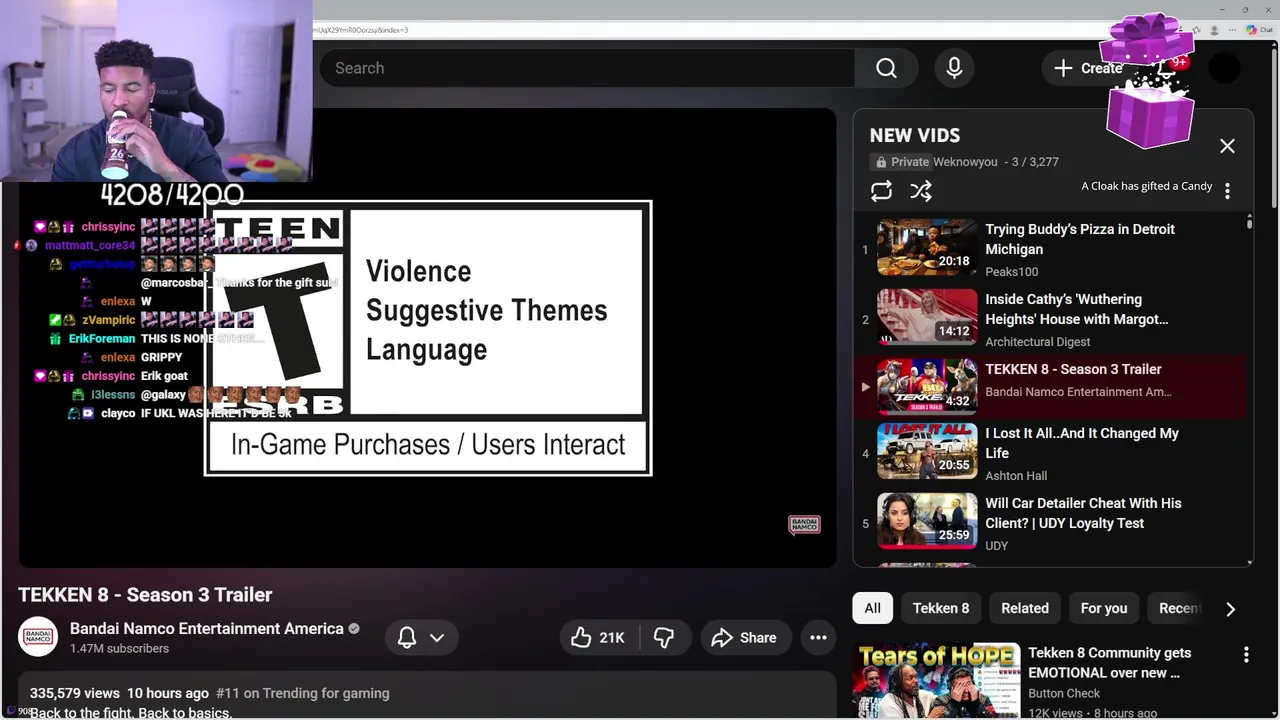
Task: Click the browser address bar URL
Action: click(x=360, y=30)
